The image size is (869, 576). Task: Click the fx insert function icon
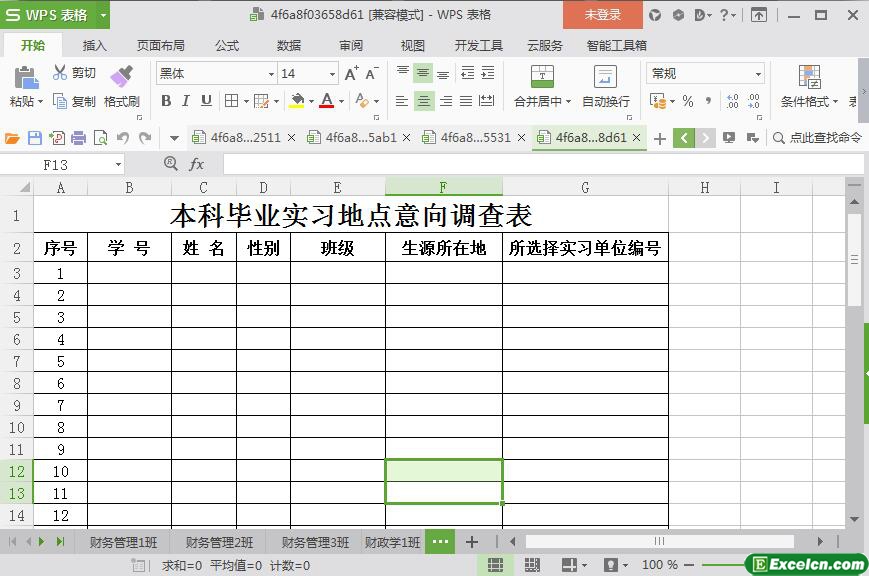197,164
